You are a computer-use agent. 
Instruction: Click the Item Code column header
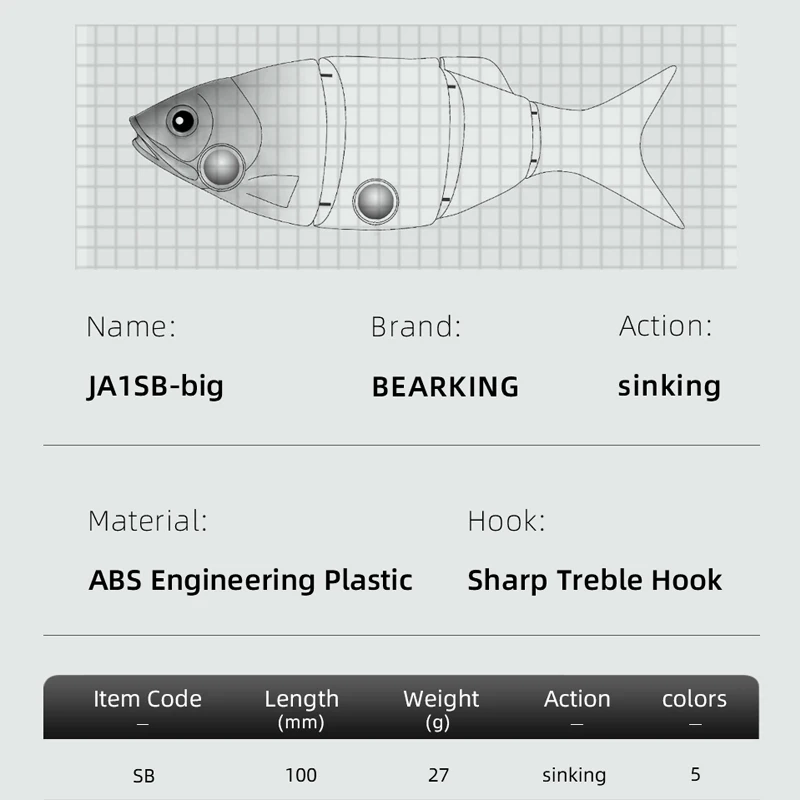pyautogui.click(x=147, y=700)
